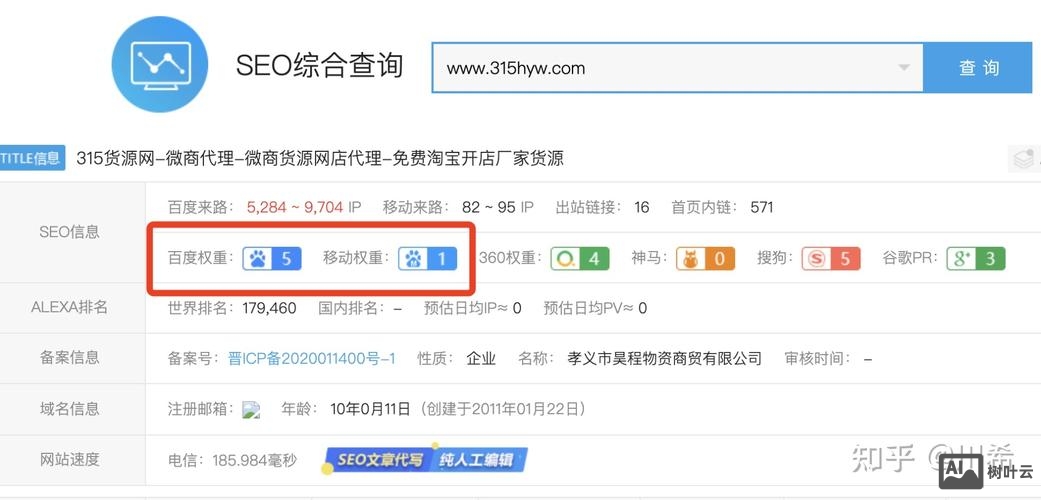Click the 电信 speed 185.984毫秒
Image resolution: width=1041 pixels, height=500 pixels.
255,460
